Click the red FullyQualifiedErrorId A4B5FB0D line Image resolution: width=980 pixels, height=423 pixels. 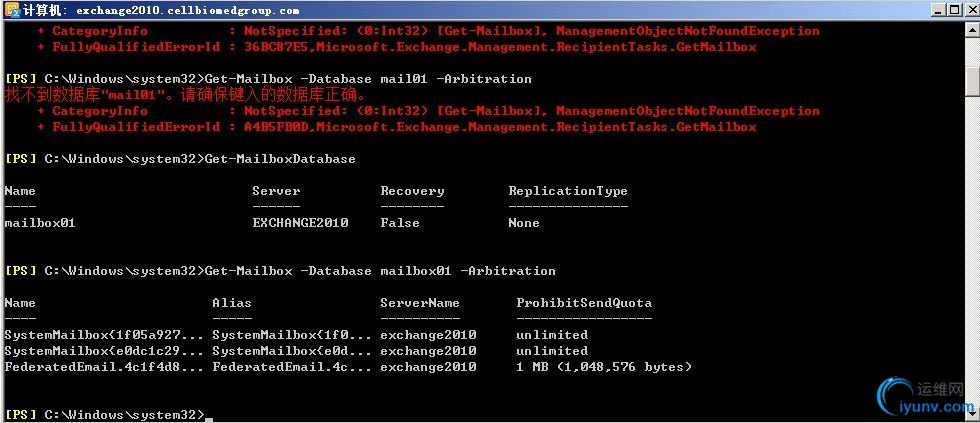click(x=397, y=127)
